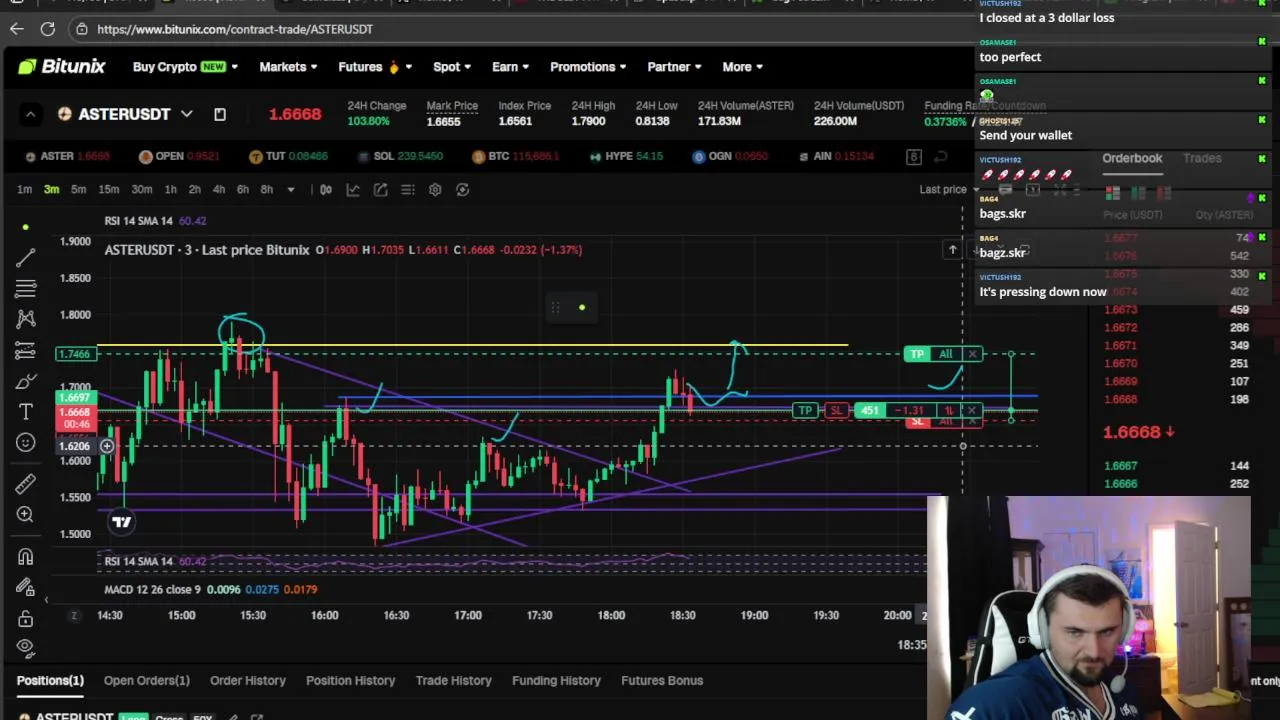This screenshot has width=1280, height=720.
Task: Expand the Spot menu
Action: pos(451,67)
